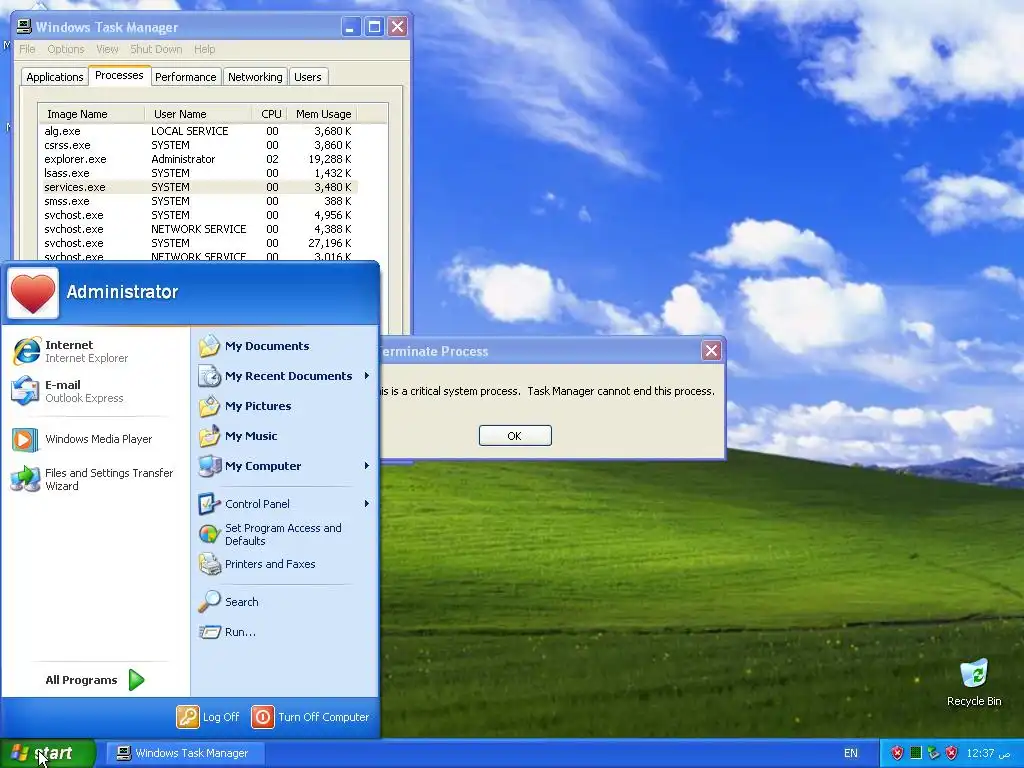Expand My Recent Documents submenu arrow
Viewport: 1024px width, 768px height.
pyautogui.click(x=367, y=376)
